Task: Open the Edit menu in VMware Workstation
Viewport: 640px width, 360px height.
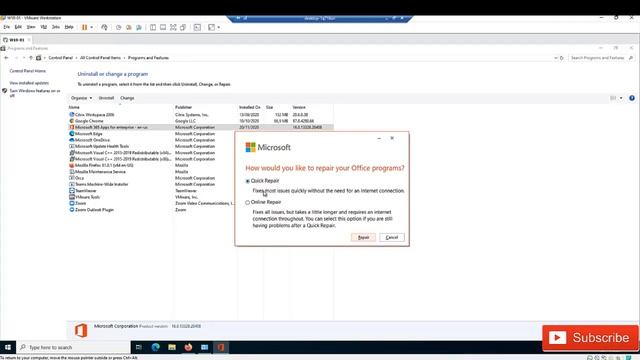Action: pyautogui.click(x=18, y=27)
